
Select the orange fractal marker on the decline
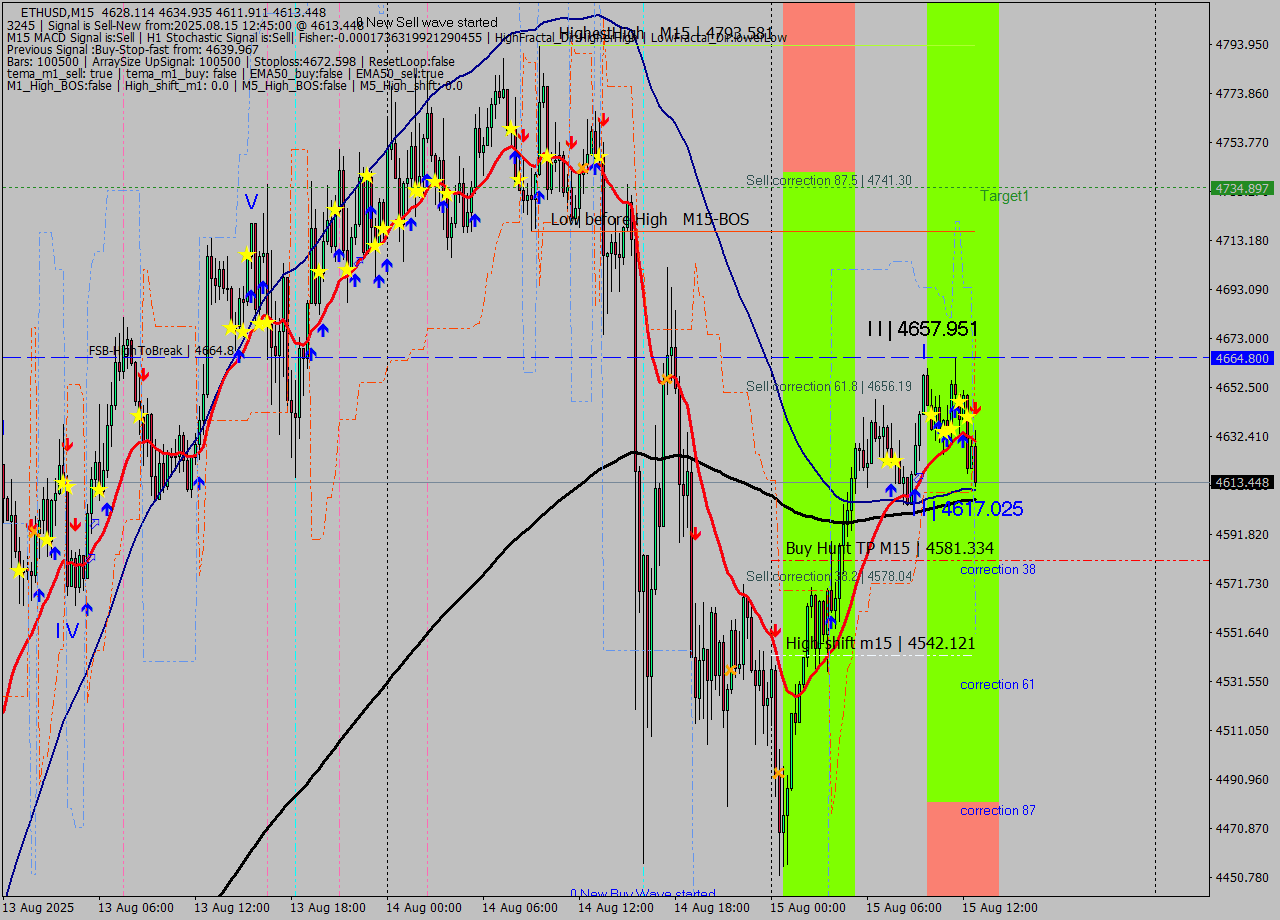[x=666, y=378]
